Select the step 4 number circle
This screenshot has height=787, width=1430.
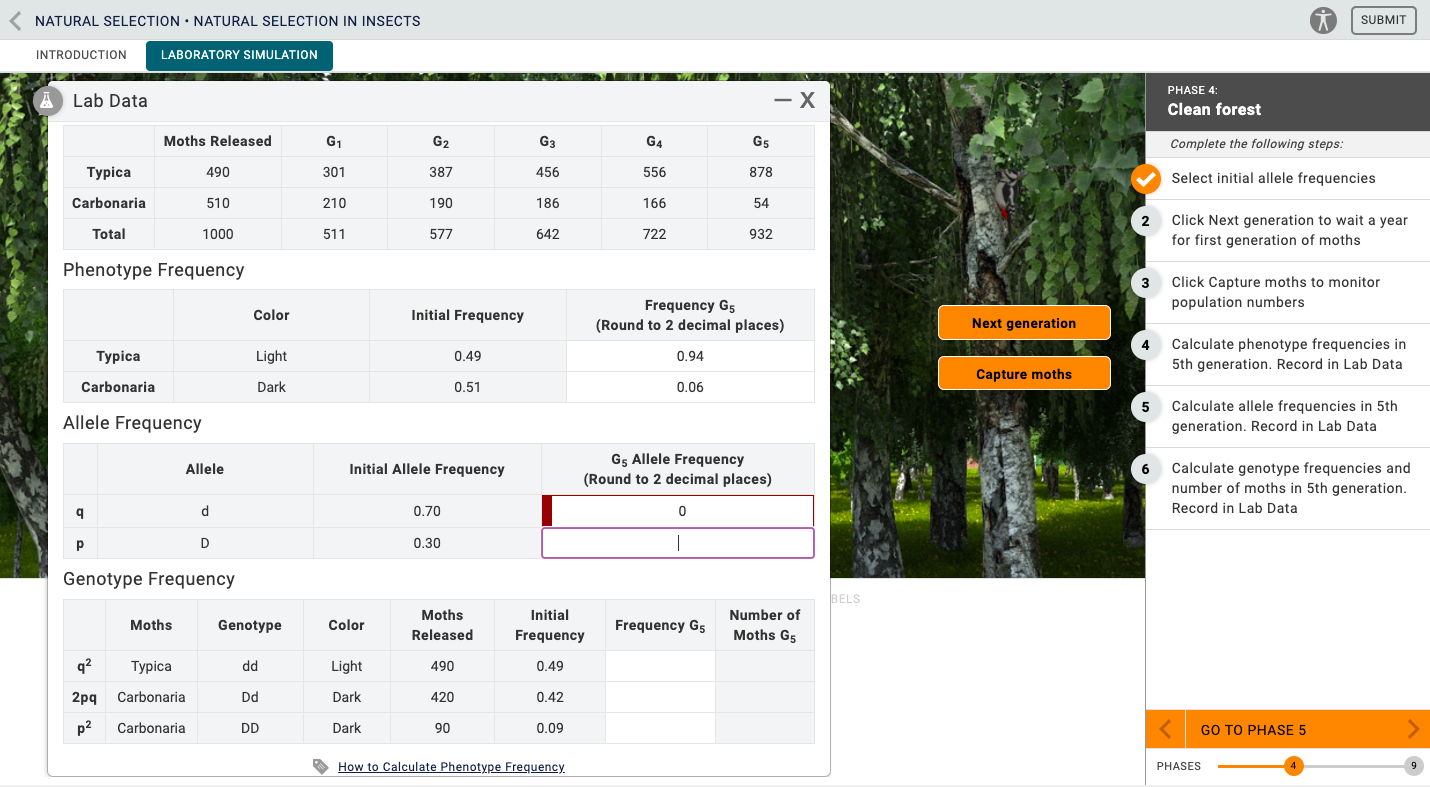tap(1146, 344)
